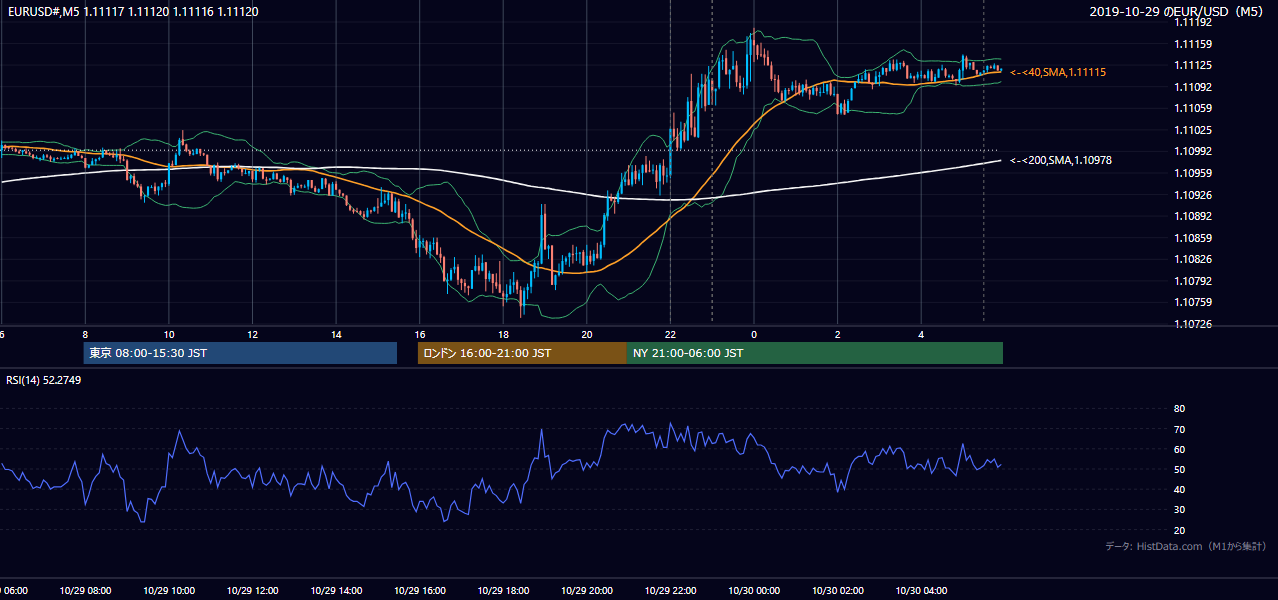Image resolution: width=1278 pixels, height=600 pixels.
Task: Click hour label 12 under the candlestick chart
Action: tap(252, 334)
